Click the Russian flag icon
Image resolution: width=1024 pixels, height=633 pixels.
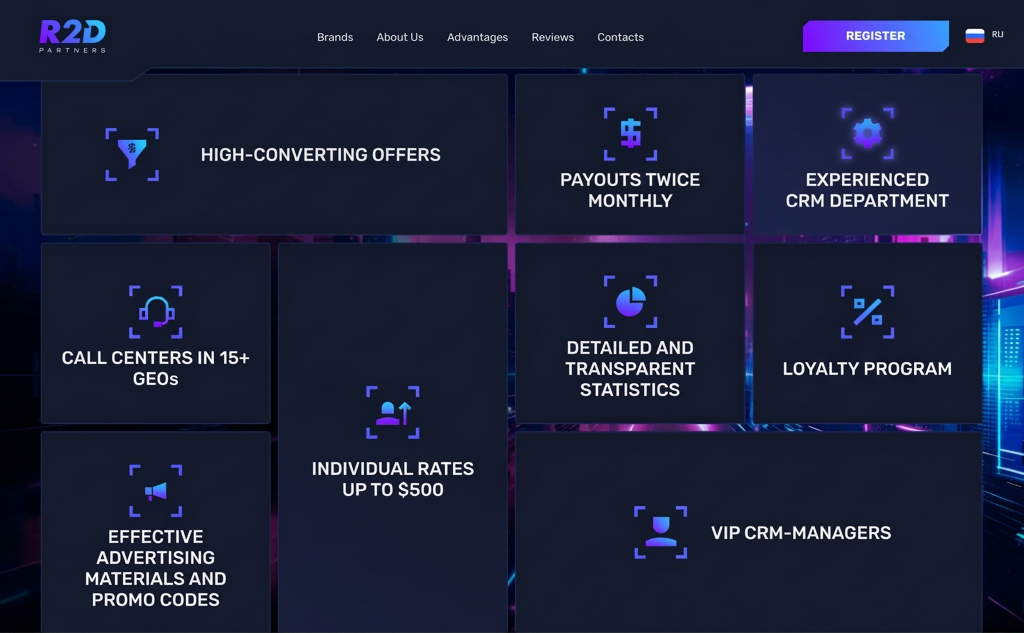tap(974, 36)
